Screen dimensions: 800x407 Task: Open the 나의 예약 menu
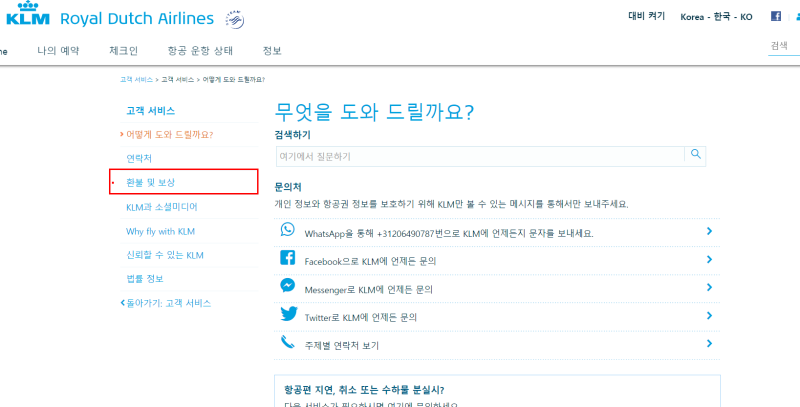pyautogui.click(x=58, y=50)
